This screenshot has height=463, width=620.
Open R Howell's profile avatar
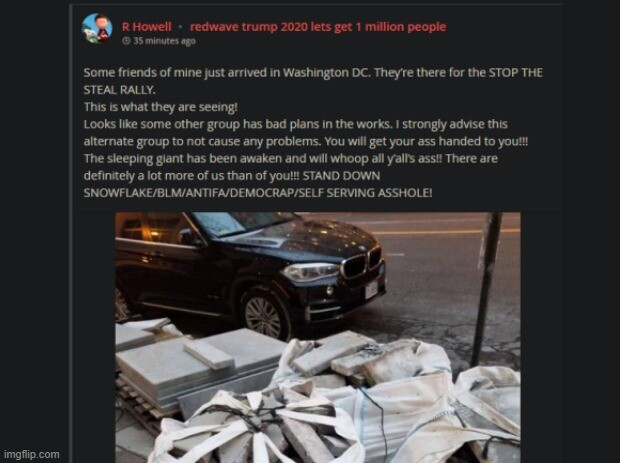tap(97, 29)
